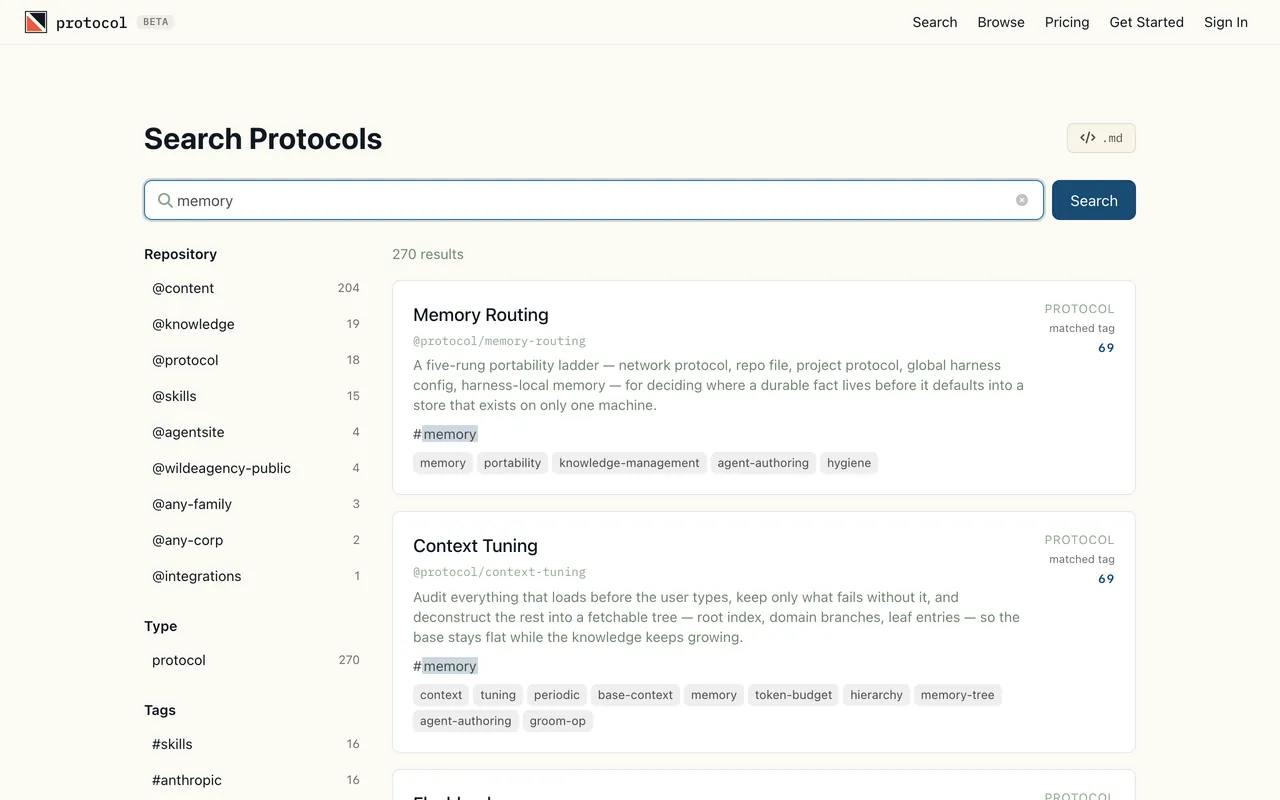Click the portability tag chip

click(x=512, y=463)
